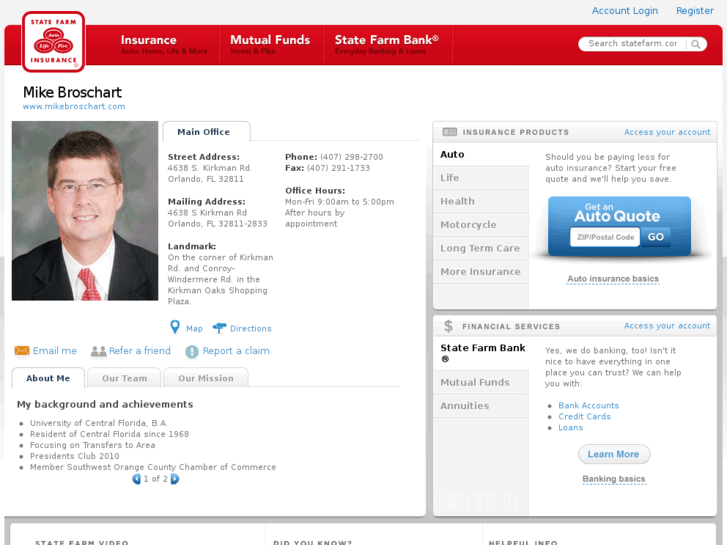Click the phone number (407) 298-2700
The width and height of the screenshot is (727, 545).
(x=351, y=157)
